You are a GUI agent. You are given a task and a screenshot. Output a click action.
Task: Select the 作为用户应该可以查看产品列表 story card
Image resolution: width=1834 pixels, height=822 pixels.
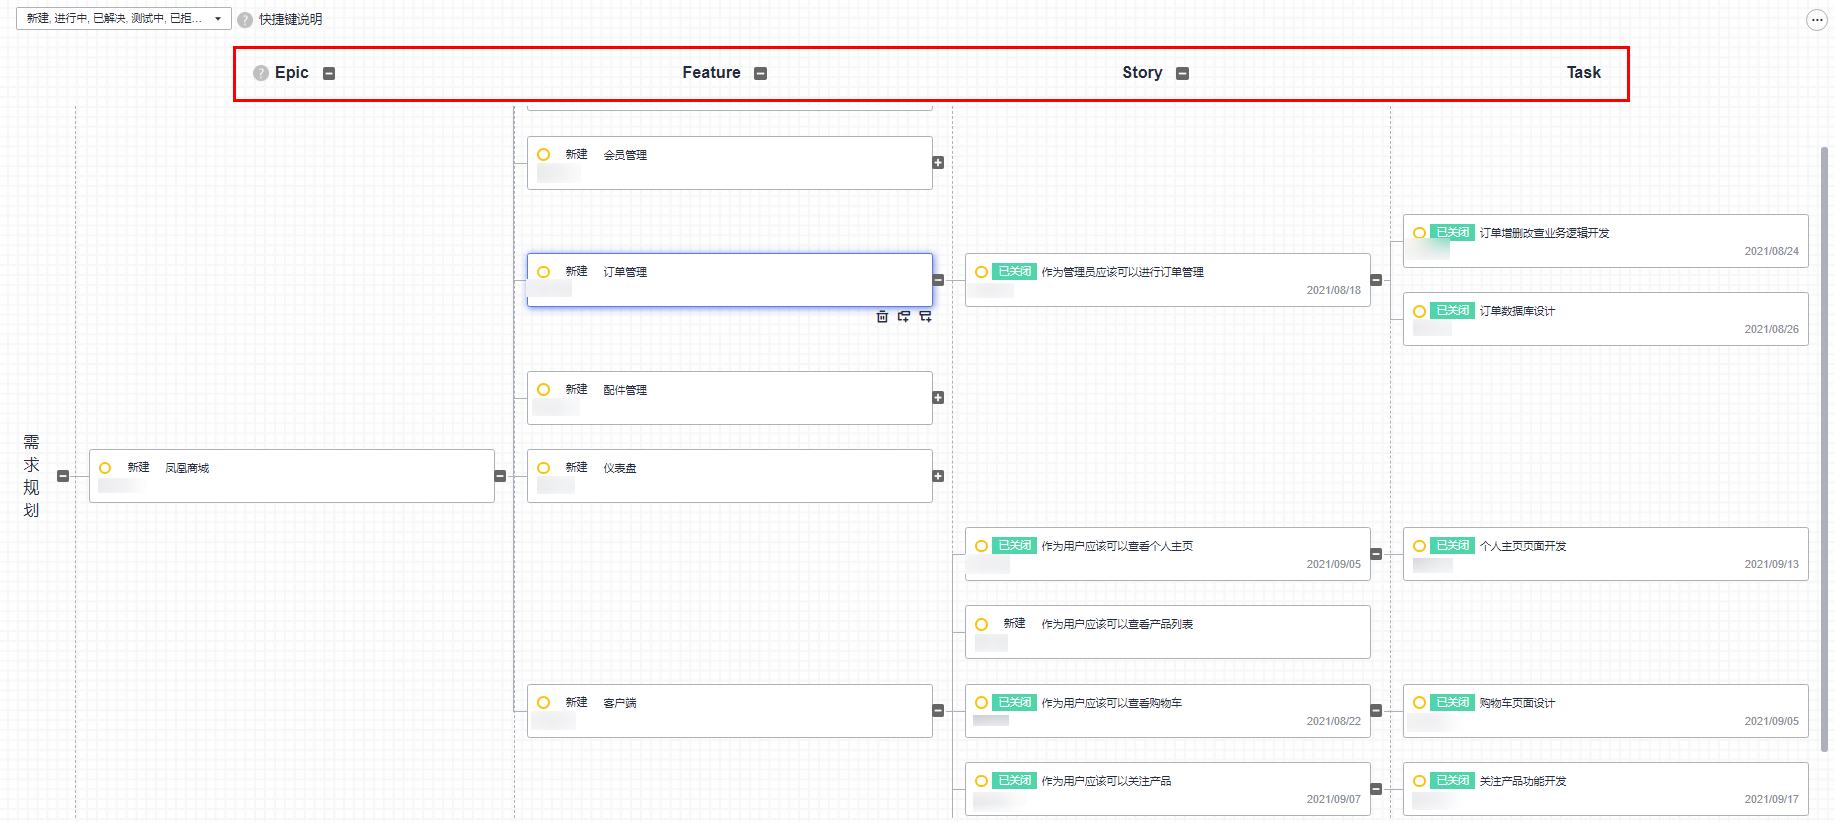(1167, 632)
